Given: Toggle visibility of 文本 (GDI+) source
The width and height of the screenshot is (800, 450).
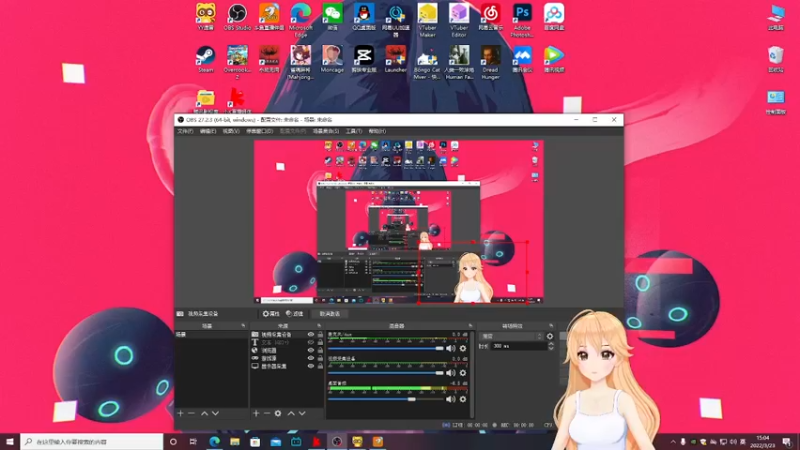Looking at the screenshot, I should [311, 342].
